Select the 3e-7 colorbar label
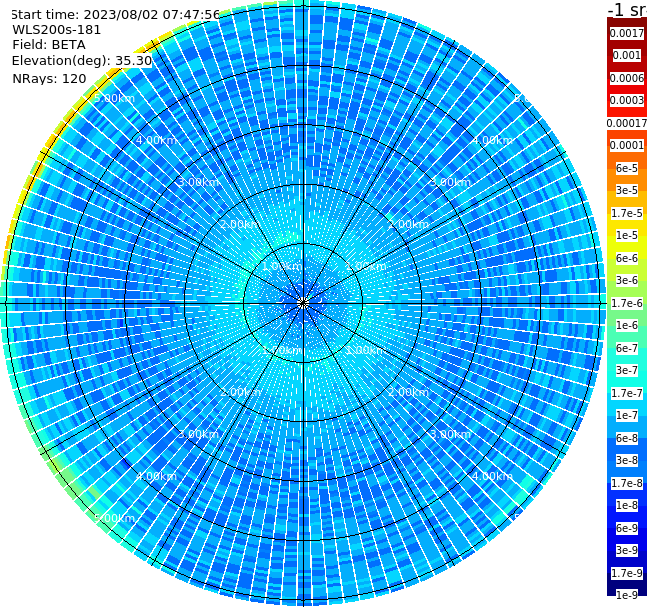Screen dimensions: 647x607 627,370
